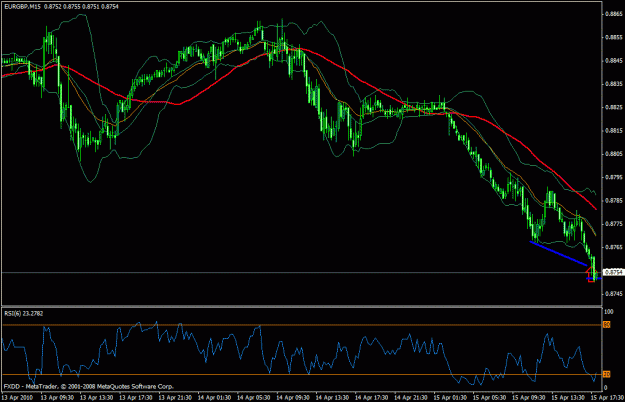Click price scale label 0.8745
The width and height of the screenshot is (625, 402).
click(614, 294)
